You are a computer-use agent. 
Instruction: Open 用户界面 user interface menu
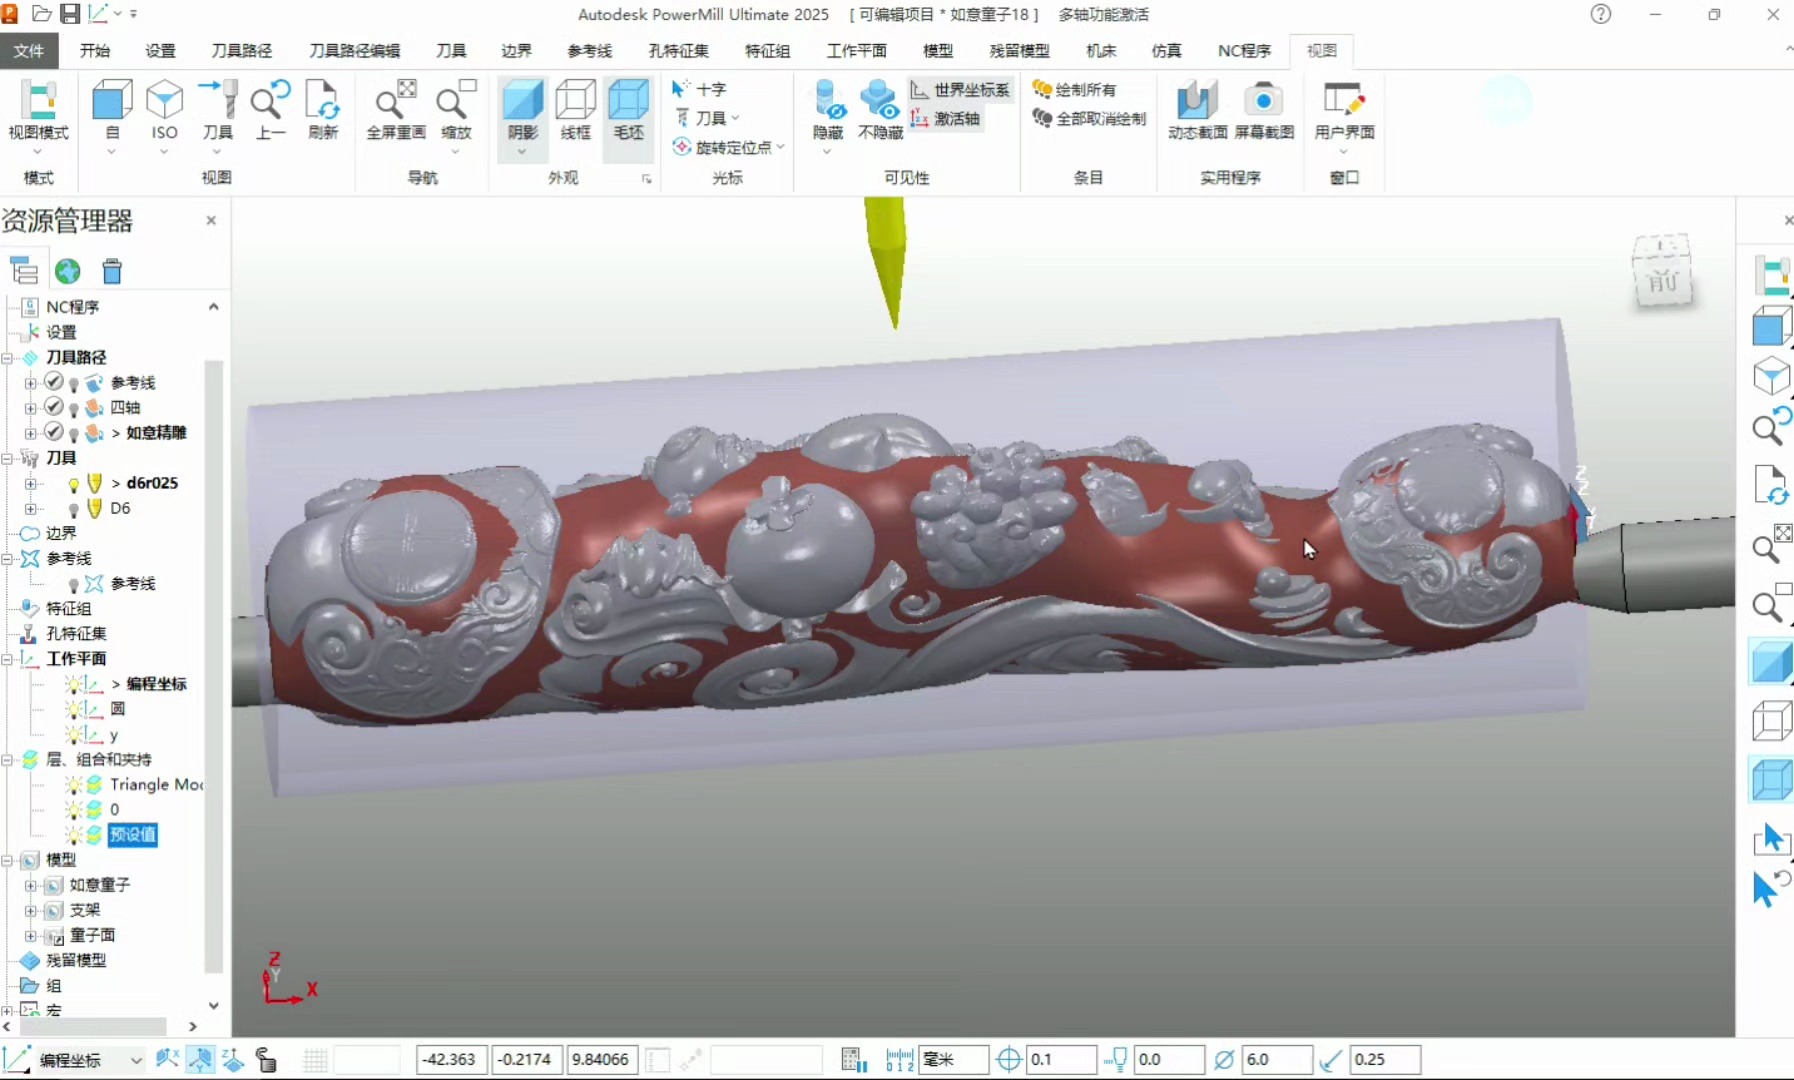tap(1344, 115)
